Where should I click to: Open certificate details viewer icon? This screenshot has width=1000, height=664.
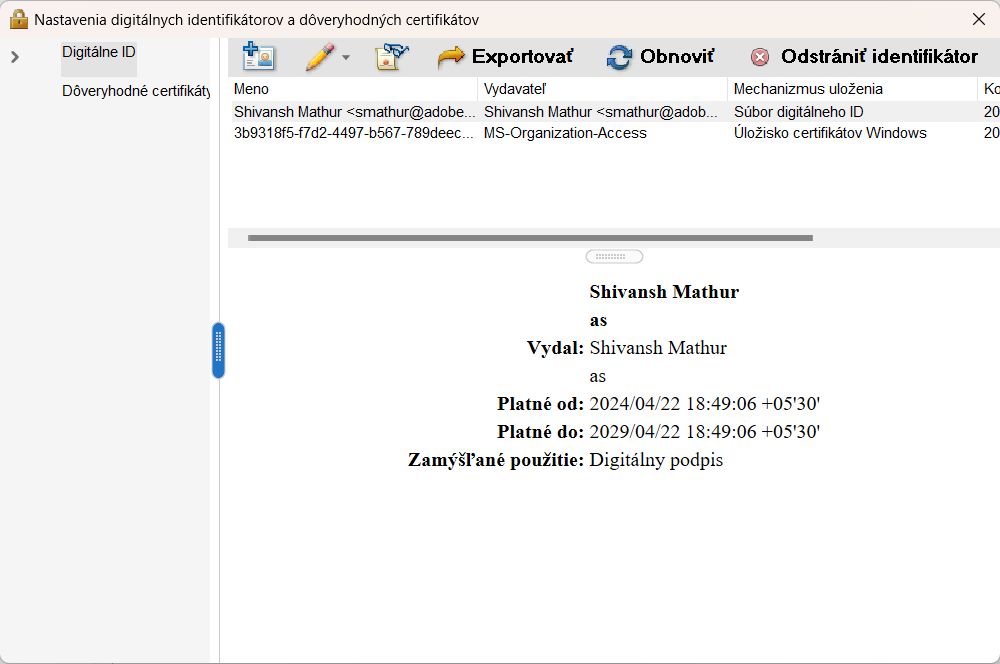[390, 57]
